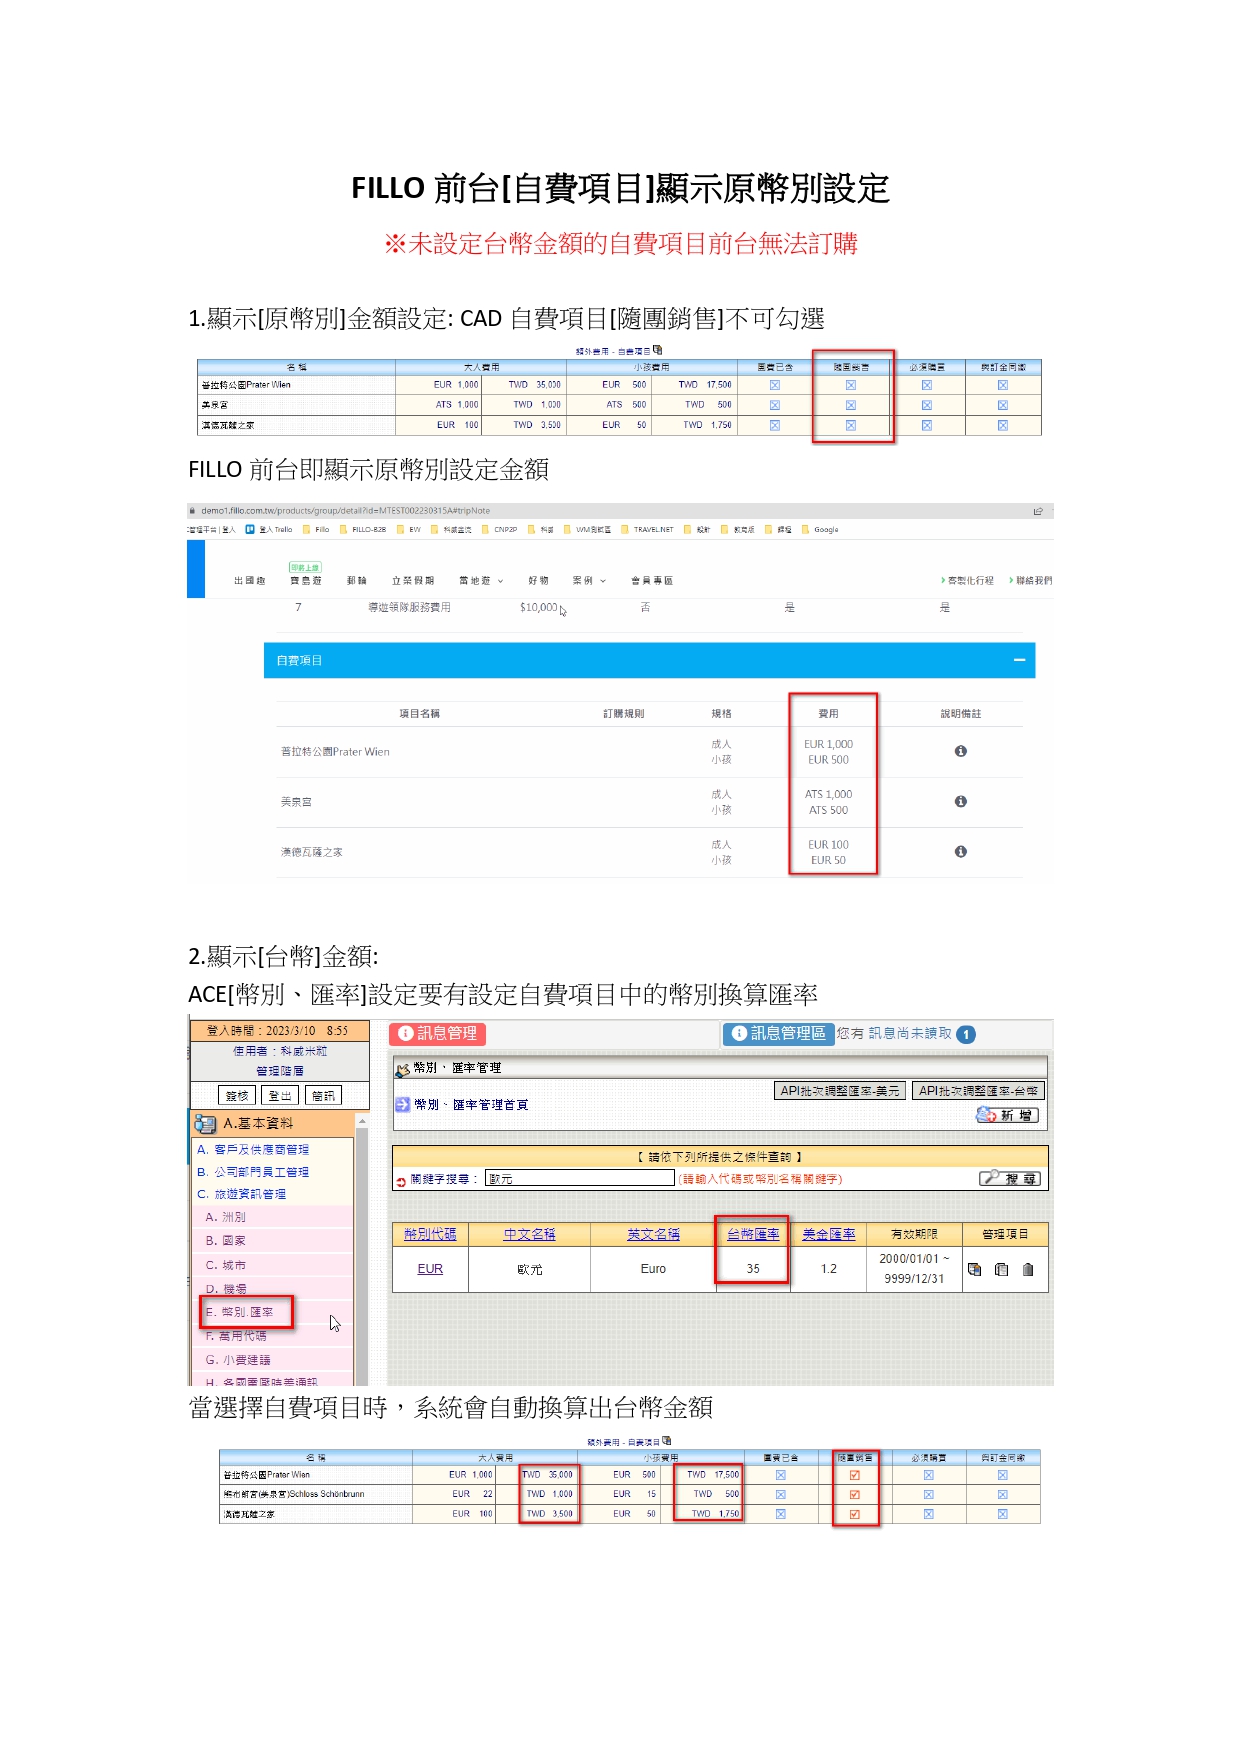Open the Google bookmark folder
The width and height of the screenshot is (1241, 1755).
click(820, 530)
